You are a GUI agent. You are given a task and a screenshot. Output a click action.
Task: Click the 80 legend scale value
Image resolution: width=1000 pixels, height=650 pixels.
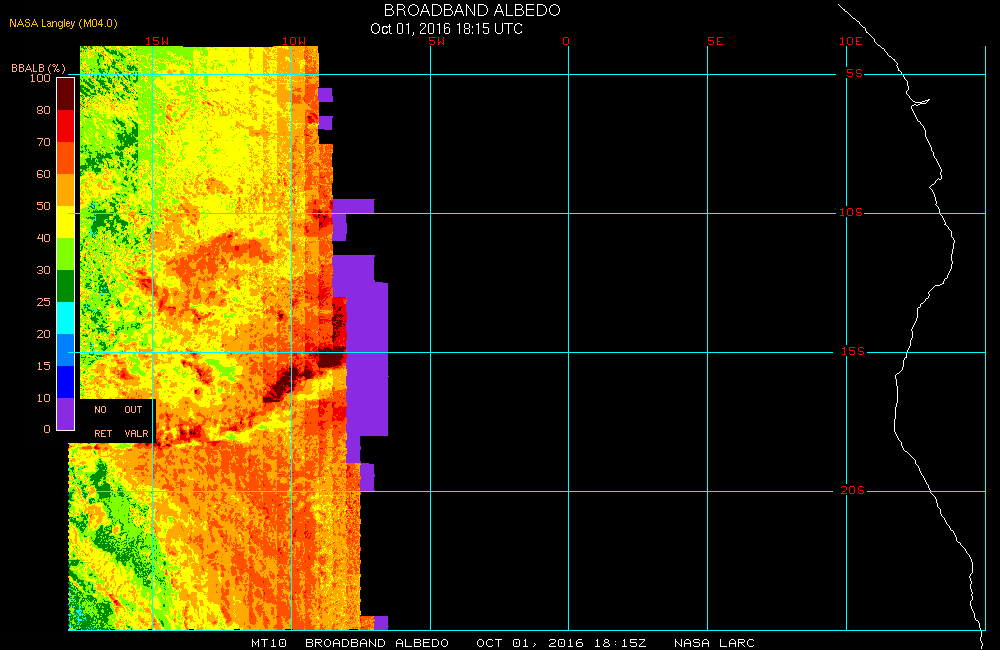43,110
